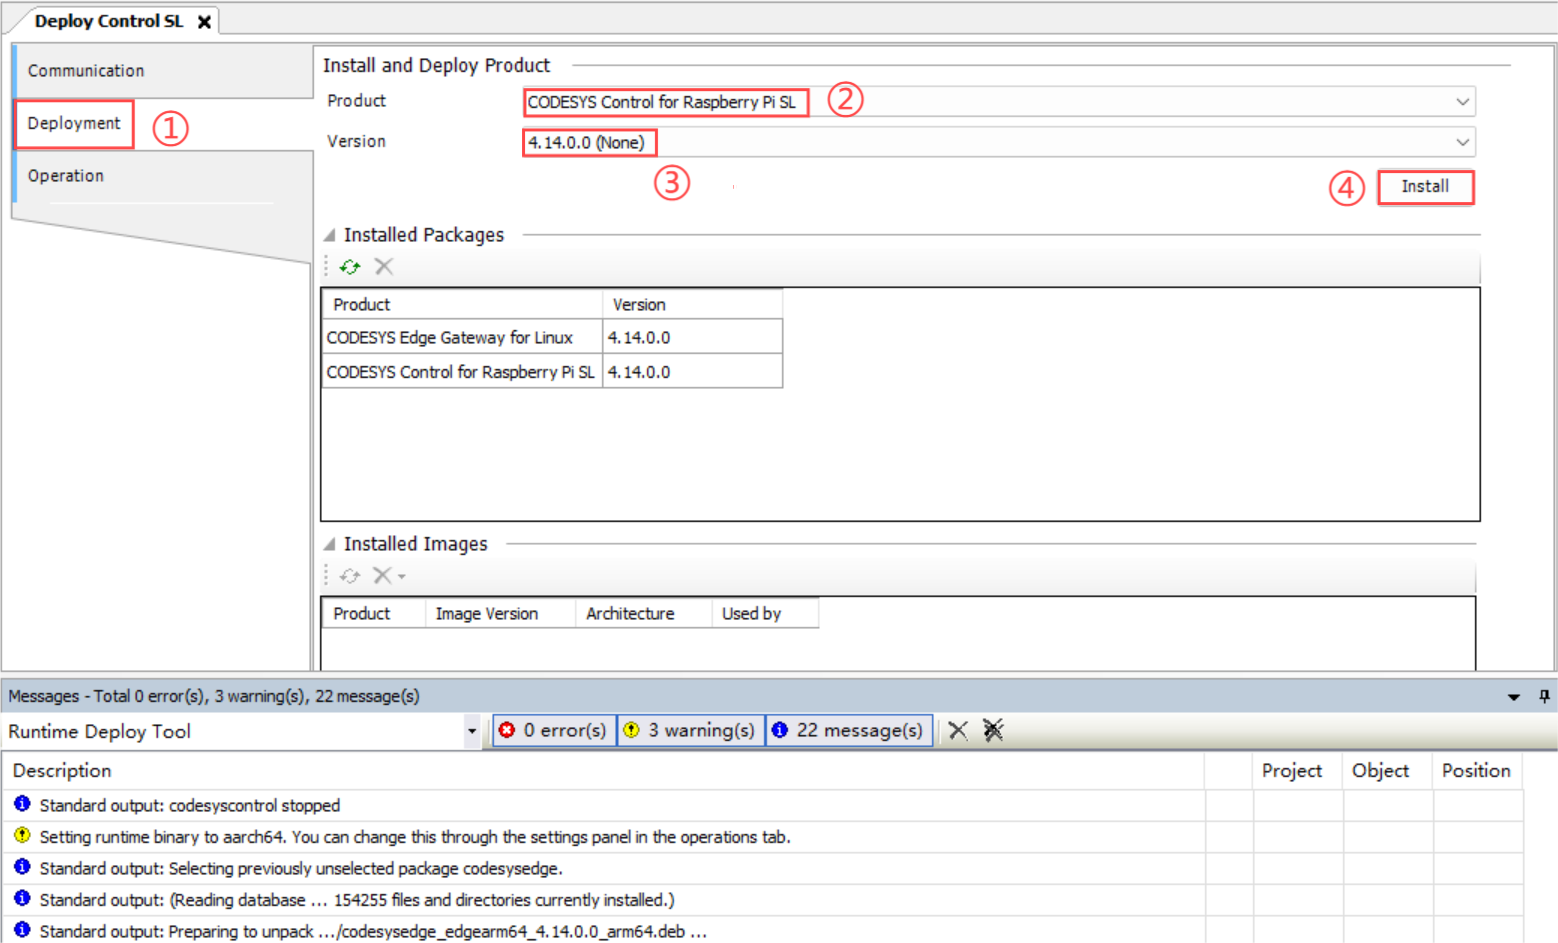Viewport: 1558px width, 943px height.
Task: Click the info icon beside 'codesyscontrol stopped'
Action: (22, 804)
